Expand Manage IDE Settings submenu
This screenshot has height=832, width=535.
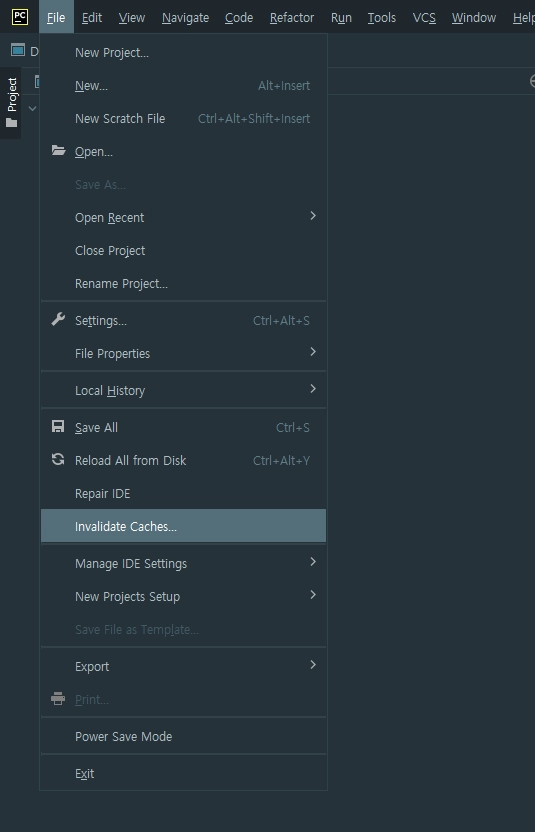(x=183, y=564)
